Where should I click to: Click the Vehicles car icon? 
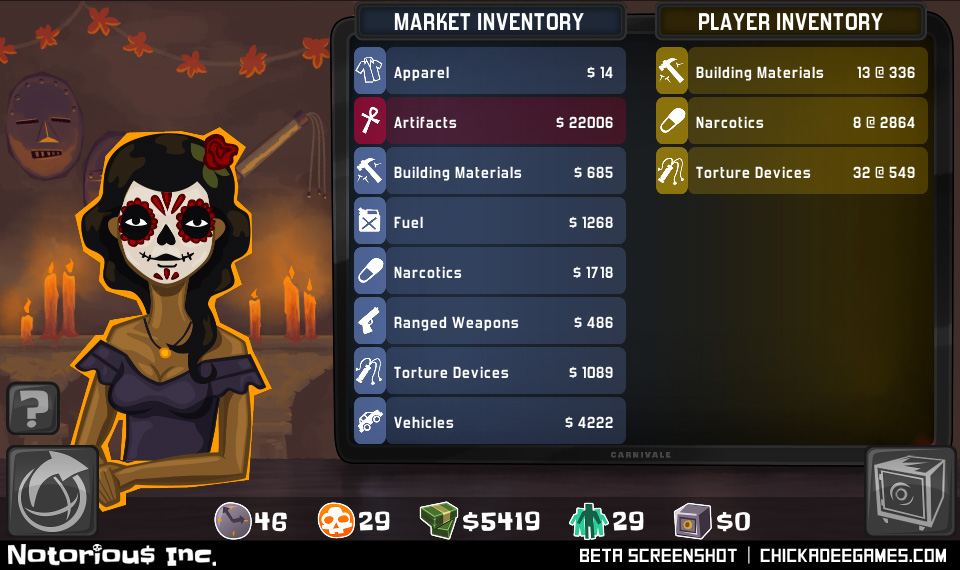tap(370, 421)
